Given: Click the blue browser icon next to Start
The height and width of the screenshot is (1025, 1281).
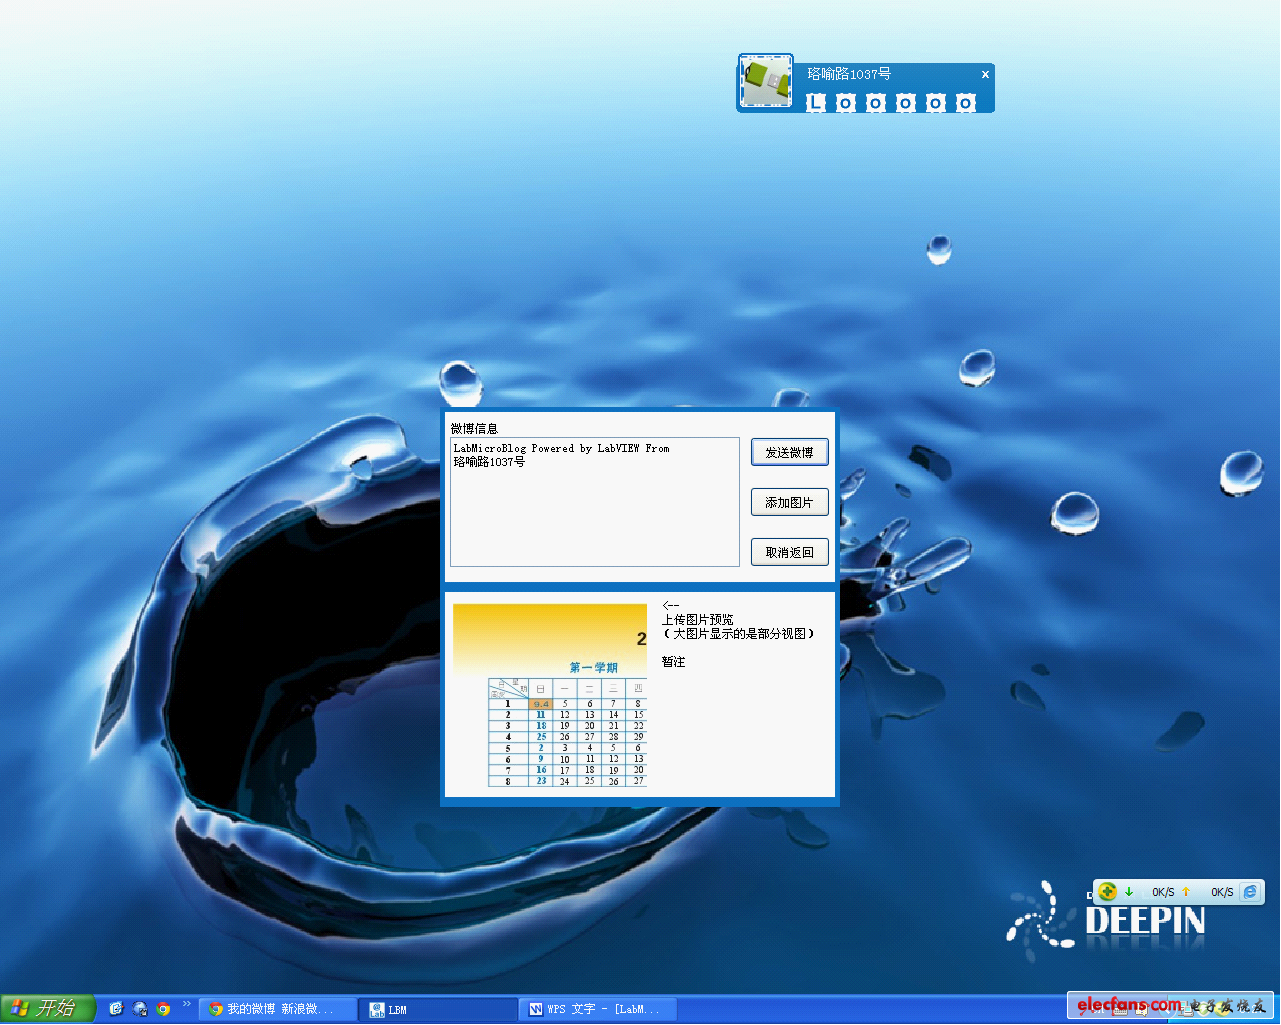Looking at the screenshot, I should point(116,1009).
